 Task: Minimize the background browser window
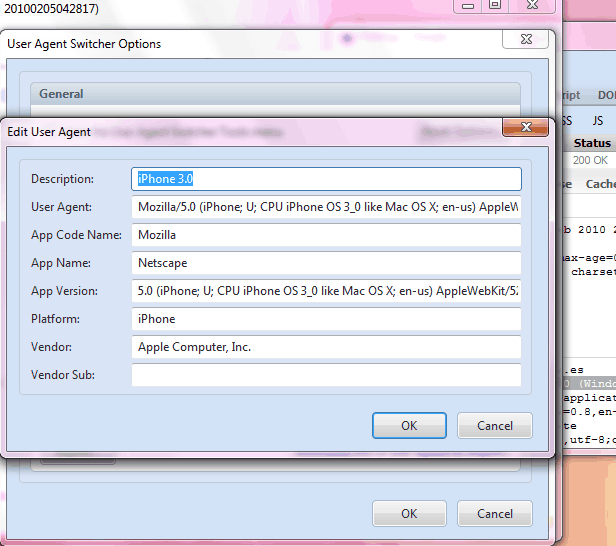click(468, 6)
